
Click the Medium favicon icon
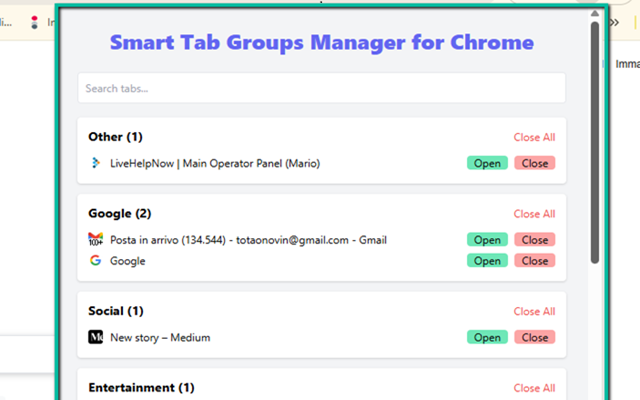[x=95, y=338]
